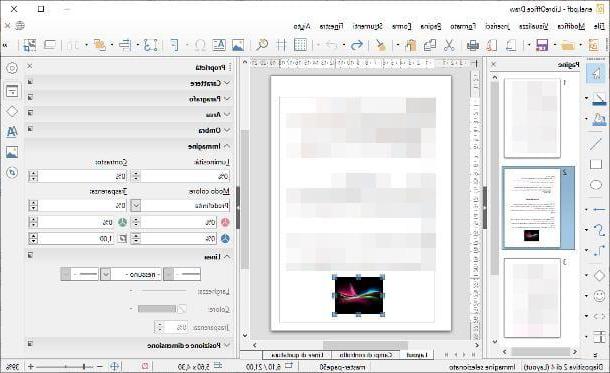Click the zoom in plus button

31,366
